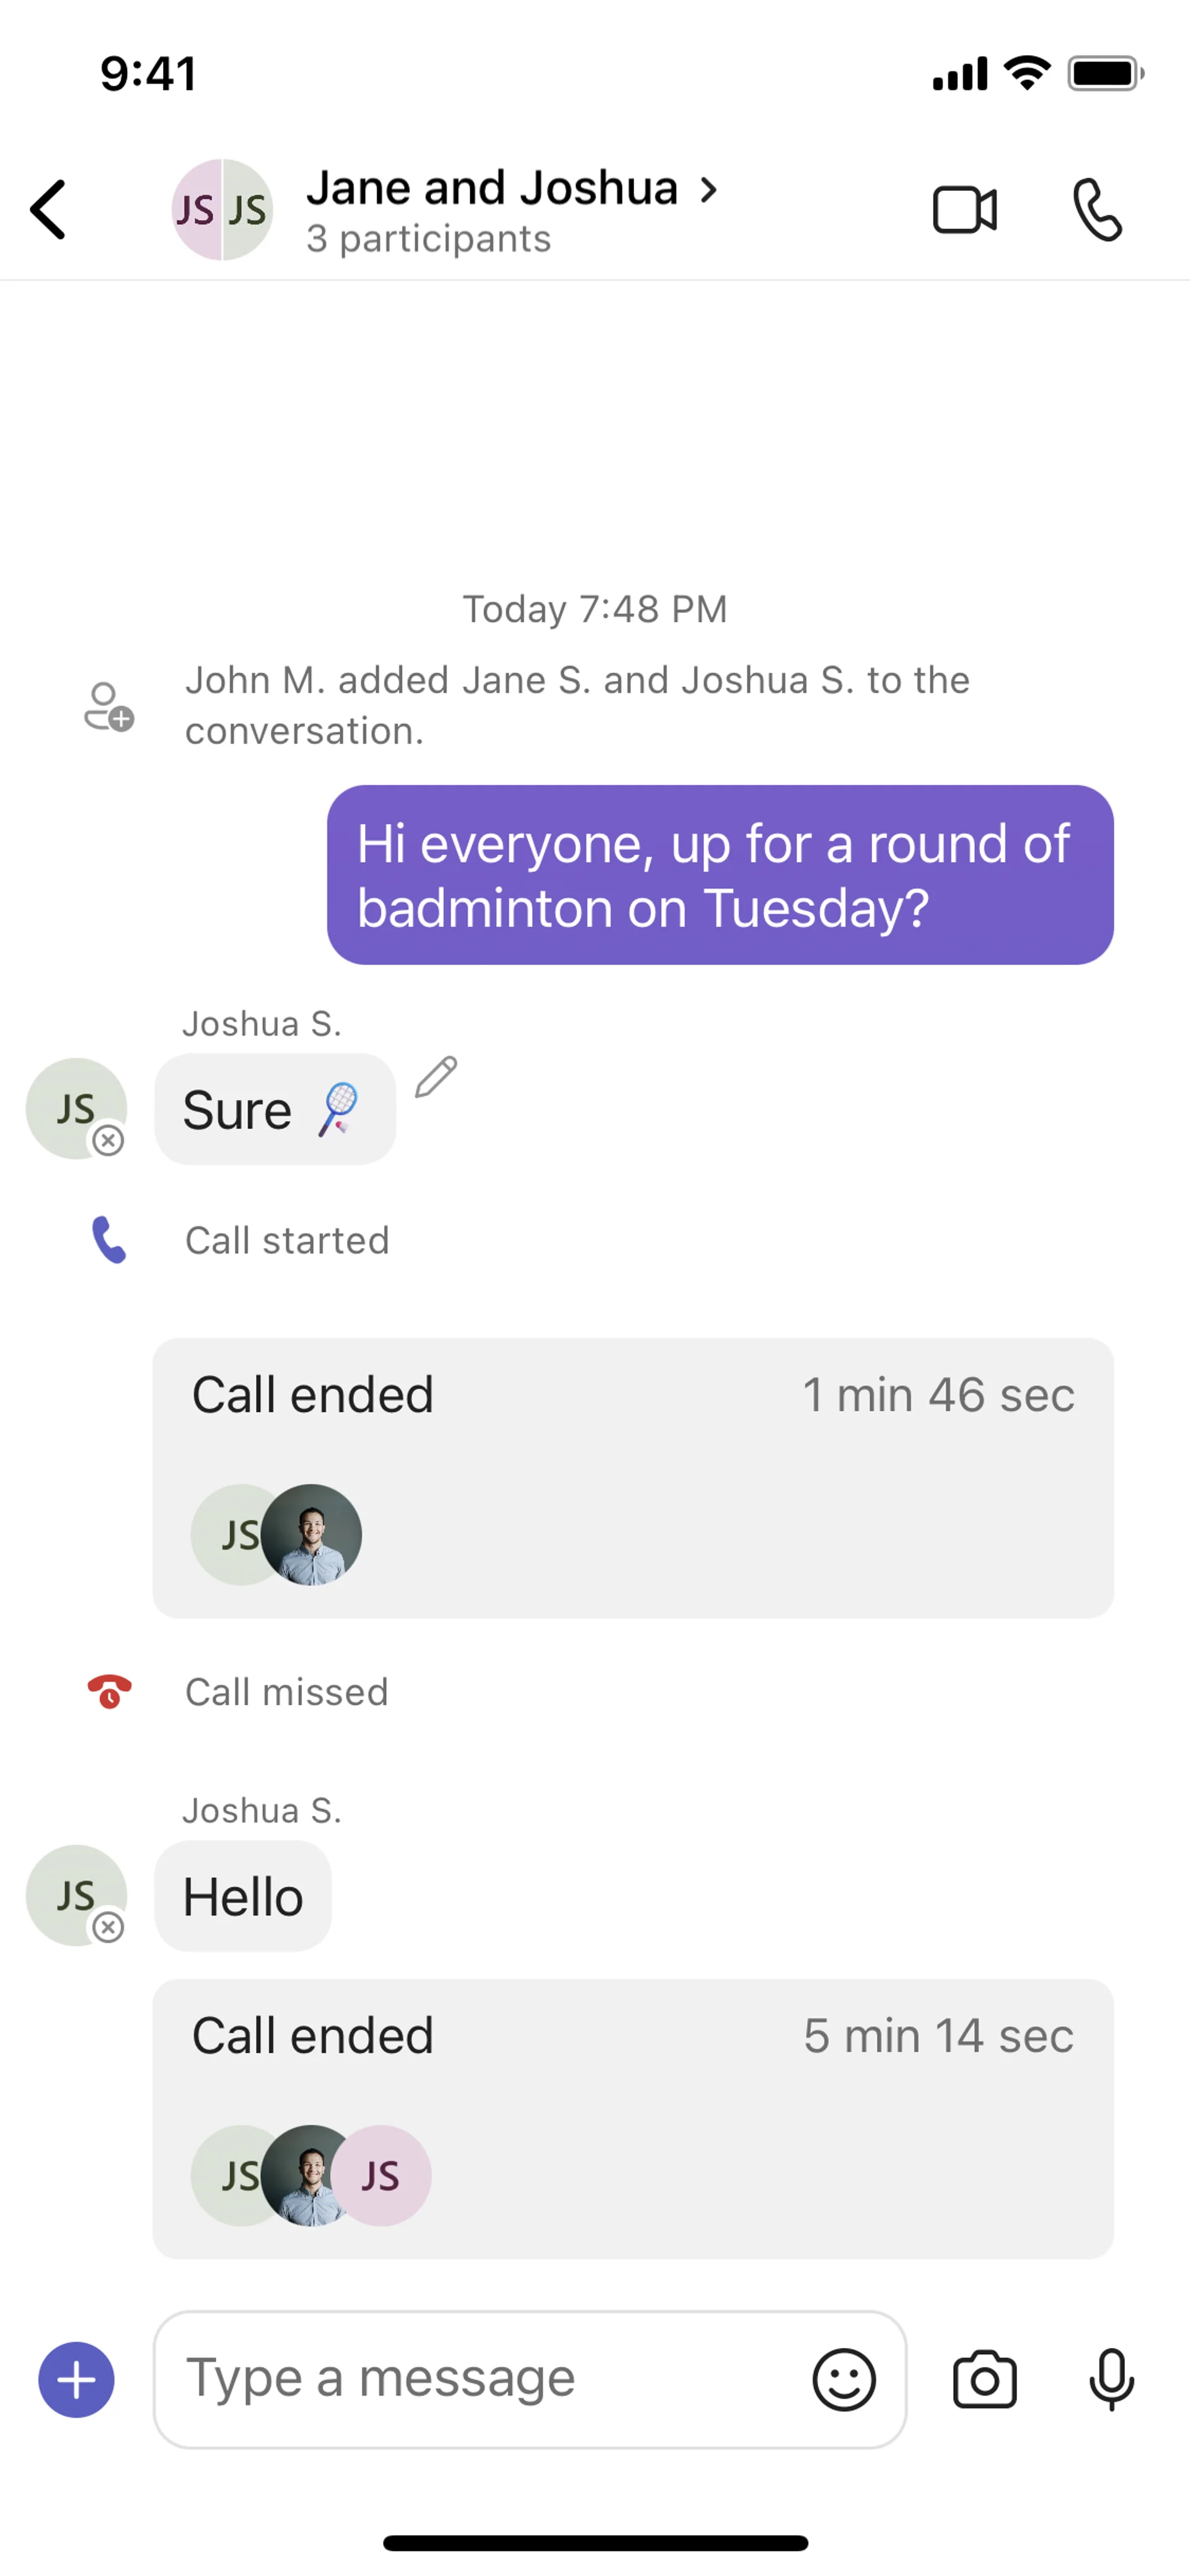Open the Call ended 1 min 46 sec card
Screen dimensions: 1190x2576
pyautogui.click(x=632, y=1477)
